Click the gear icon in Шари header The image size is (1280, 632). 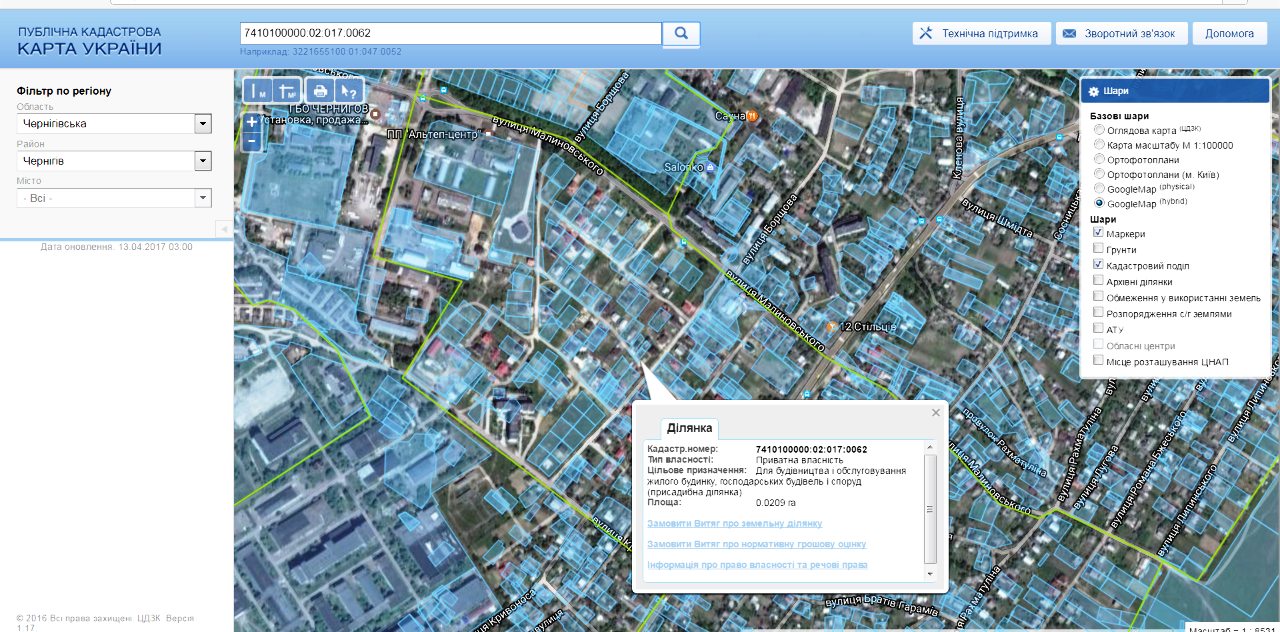(x=1094, y=91)
